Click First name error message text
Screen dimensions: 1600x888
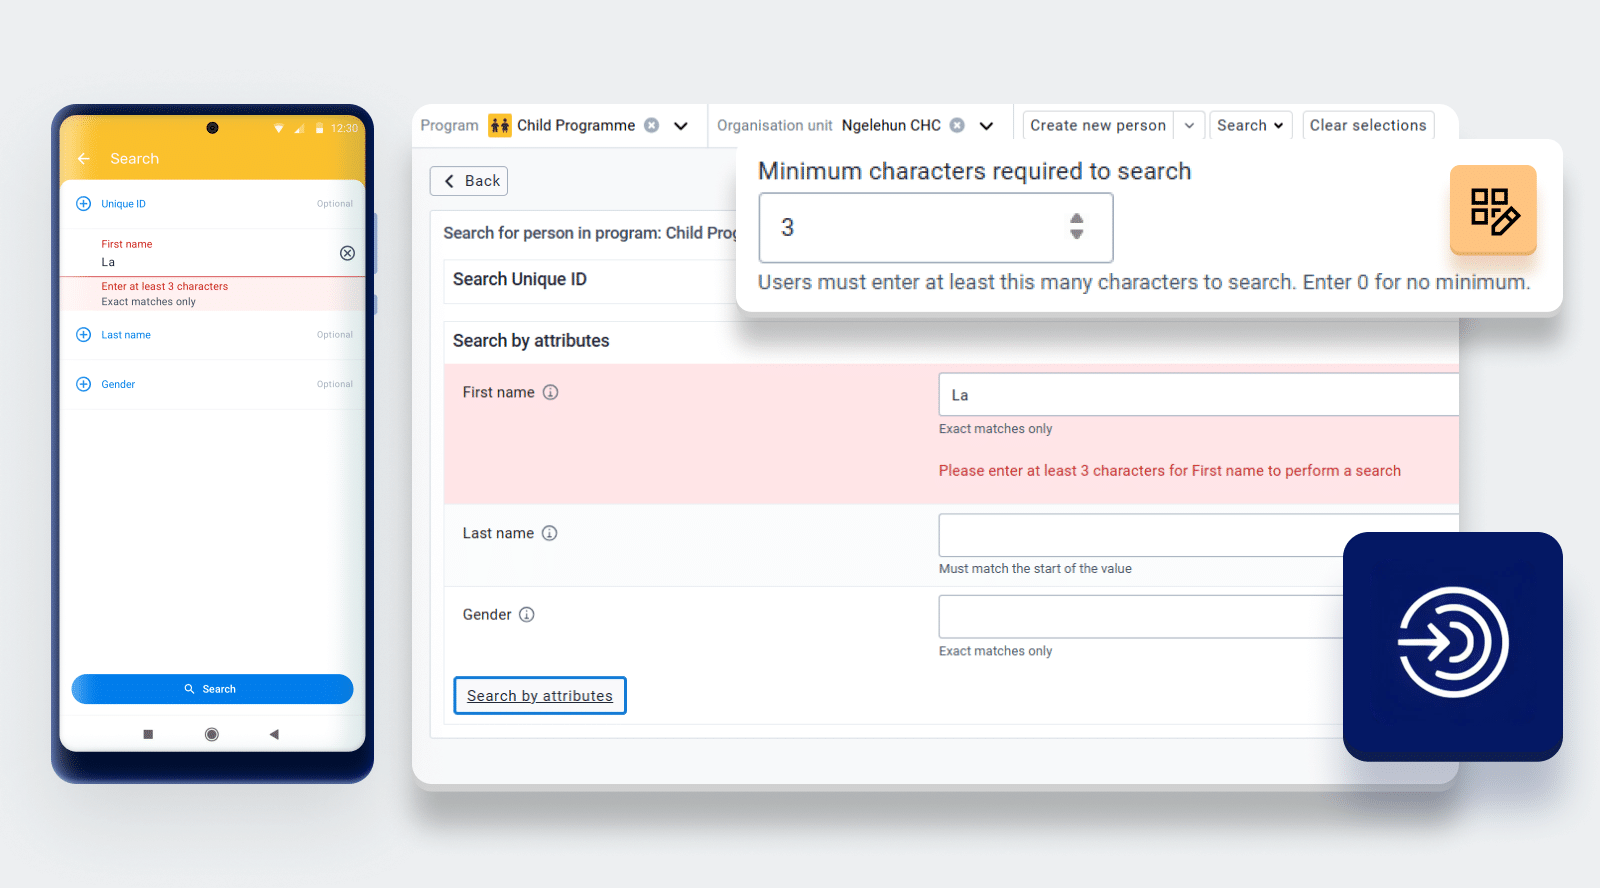(x=1170, y=471)
